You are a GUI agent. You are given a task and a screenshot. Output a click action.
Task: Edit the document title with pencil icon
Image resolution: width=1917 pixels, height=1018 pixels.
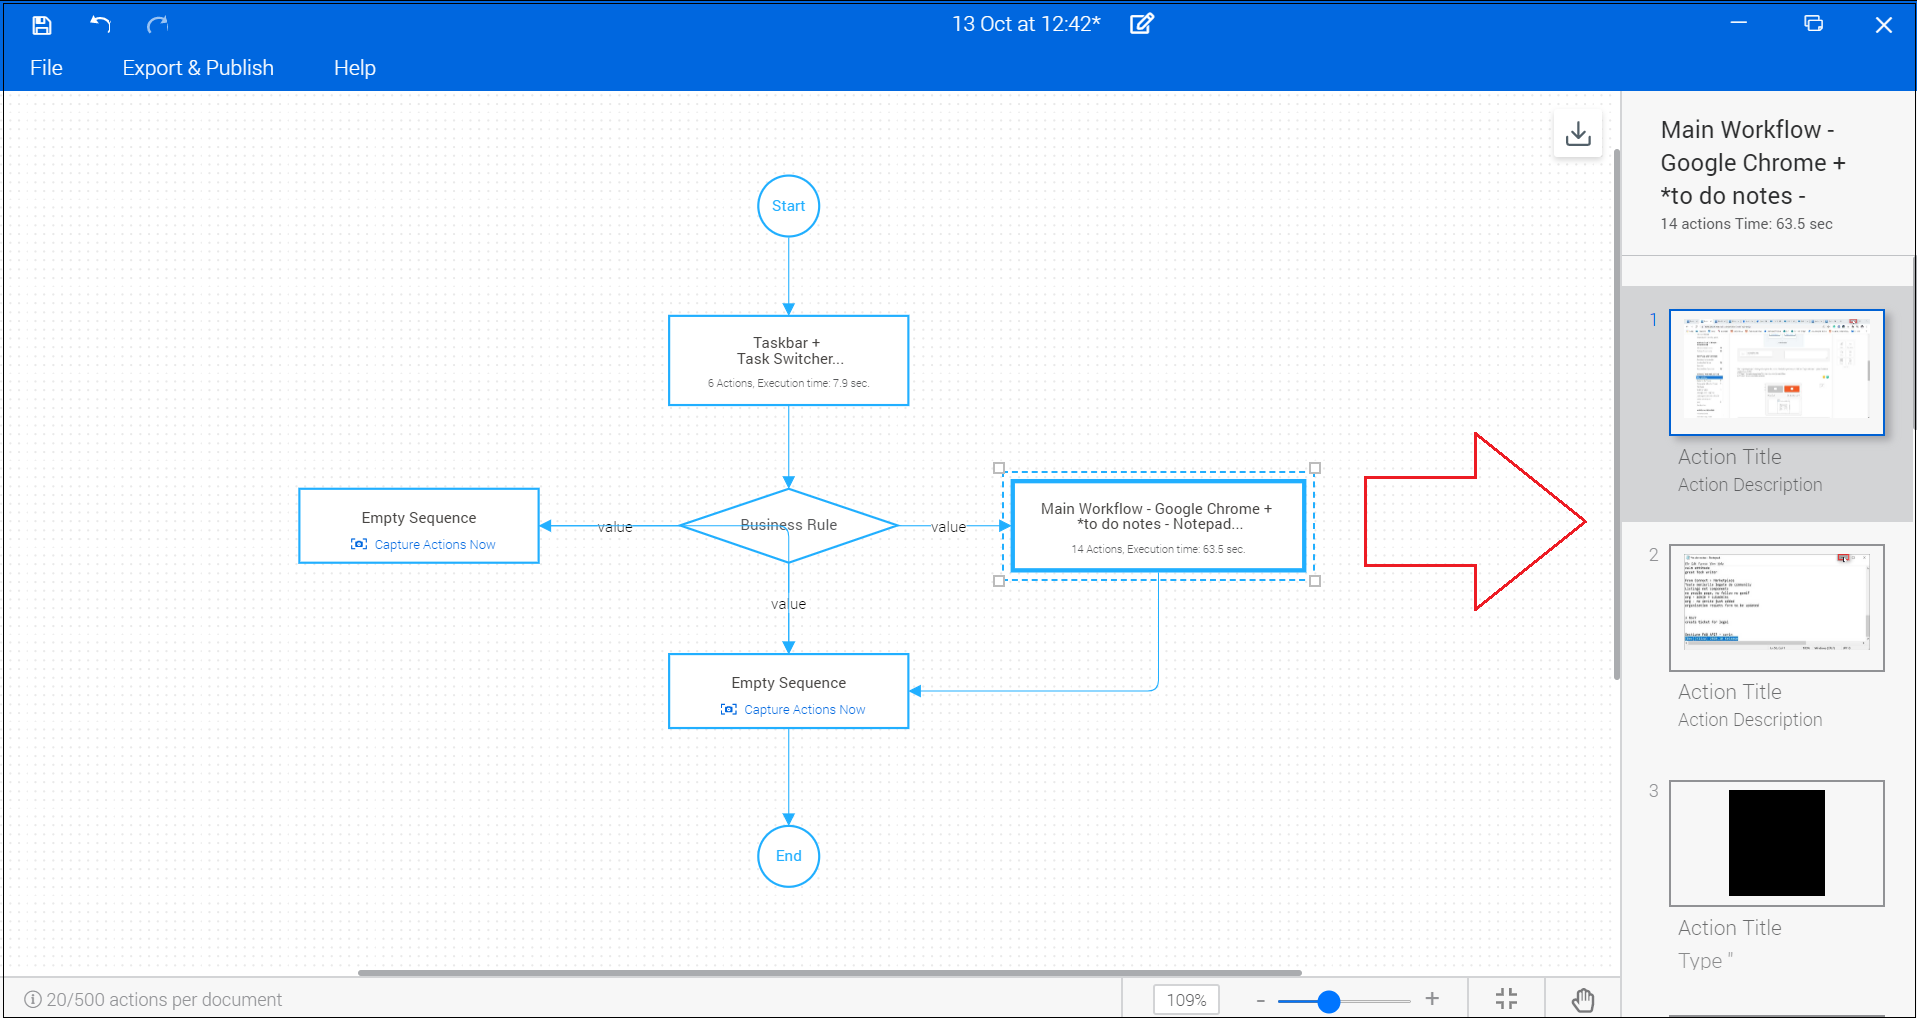(x=1142, y=24)
